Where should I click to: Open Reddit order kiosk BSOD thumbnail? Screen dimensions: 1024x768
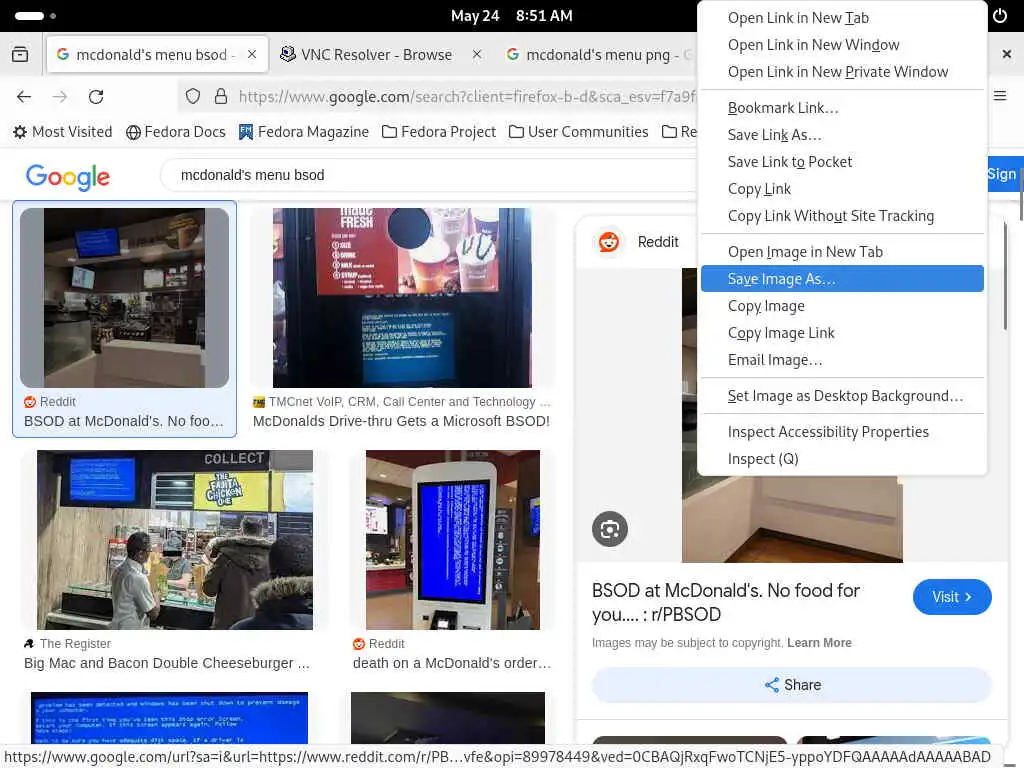pos(453,539)
